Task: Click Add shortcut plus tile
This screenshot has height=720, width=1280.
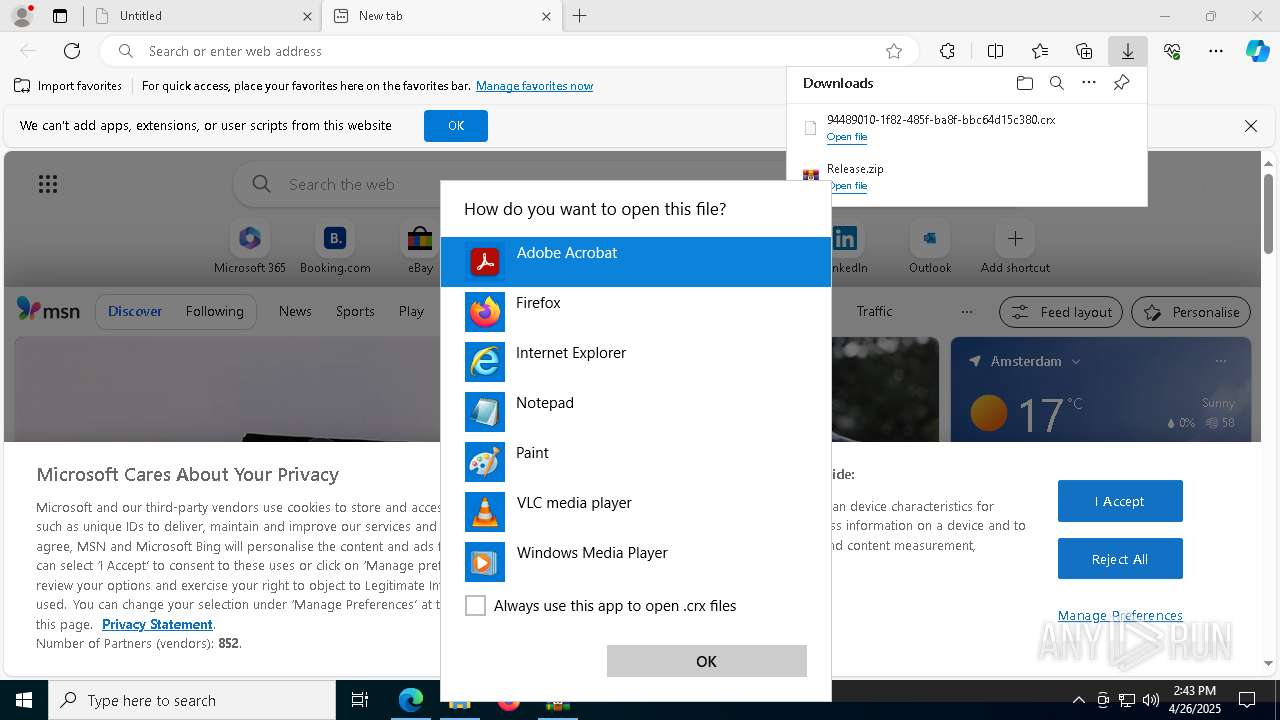Action: click(1015, 247)
